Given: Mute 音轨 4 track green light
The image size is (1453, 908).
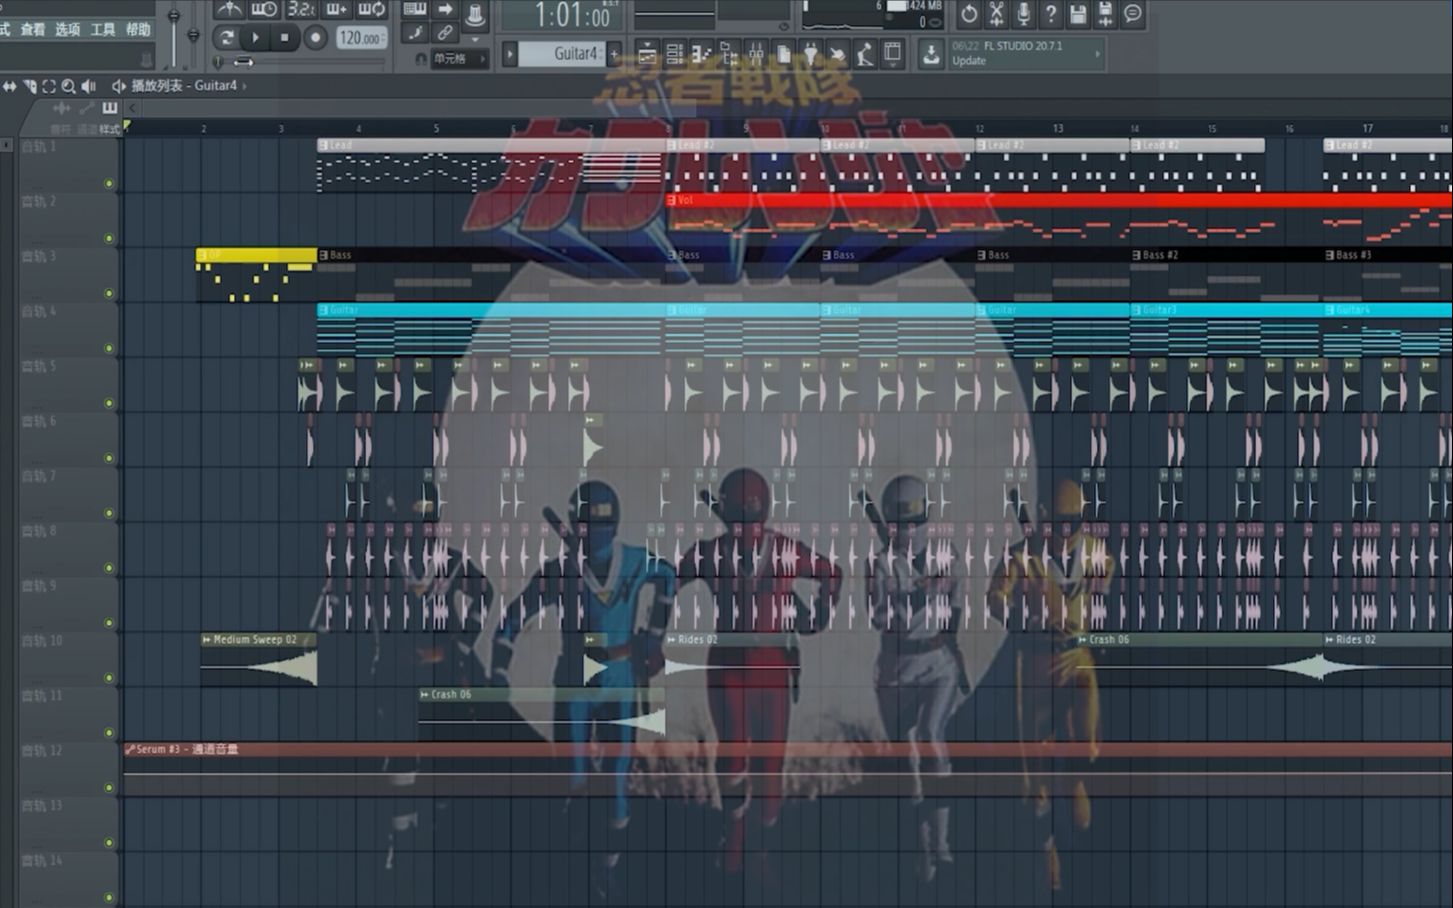Looking at the screenshot, I should click(109, 349).
